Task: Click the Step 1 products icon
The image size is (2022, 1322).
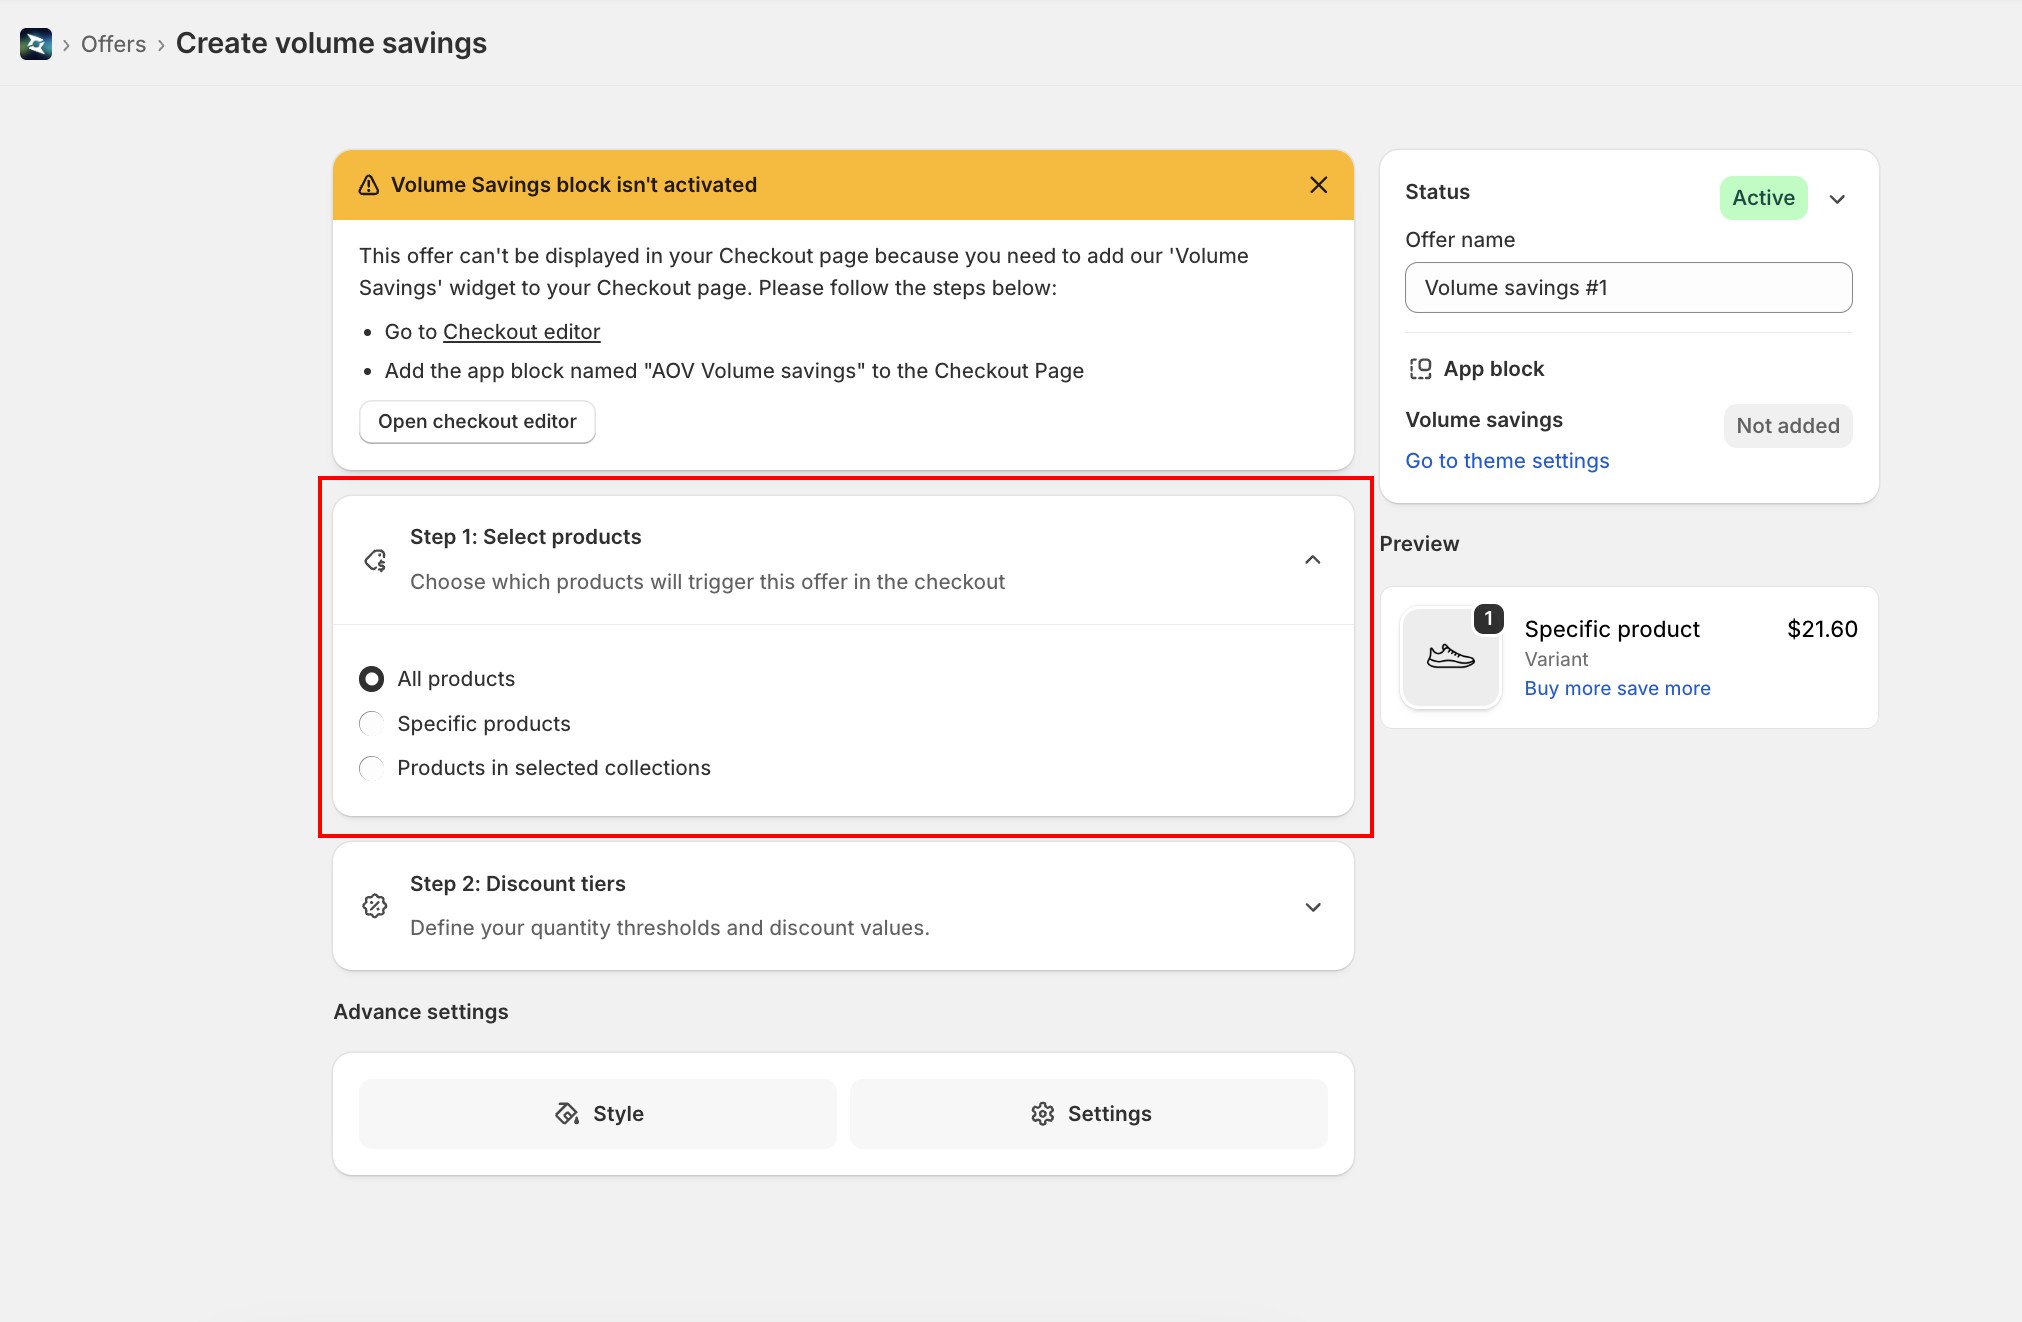Action: (x=375, y=560)
